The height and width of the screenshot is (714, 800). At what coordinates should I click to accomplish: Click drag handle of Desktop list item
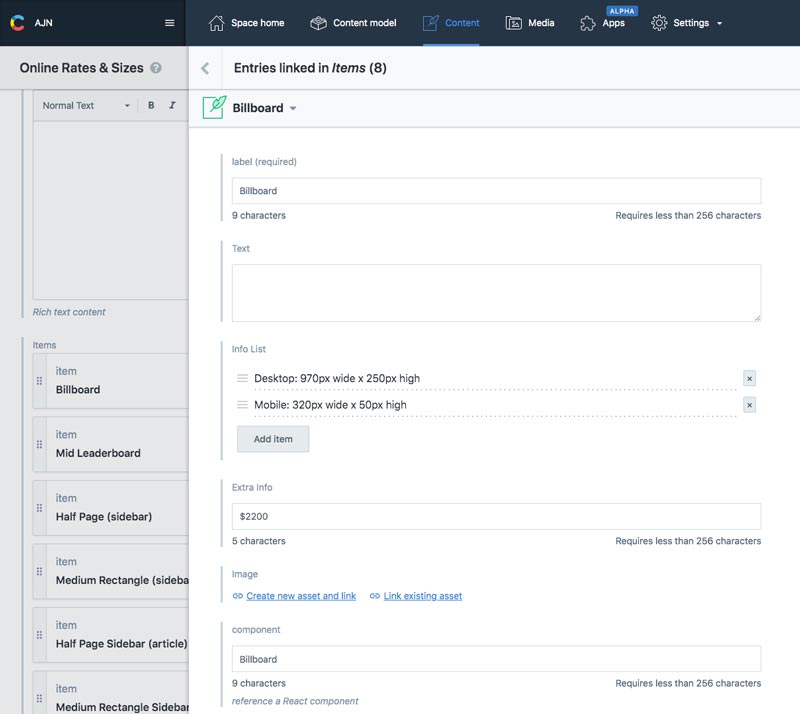[242, 378]
